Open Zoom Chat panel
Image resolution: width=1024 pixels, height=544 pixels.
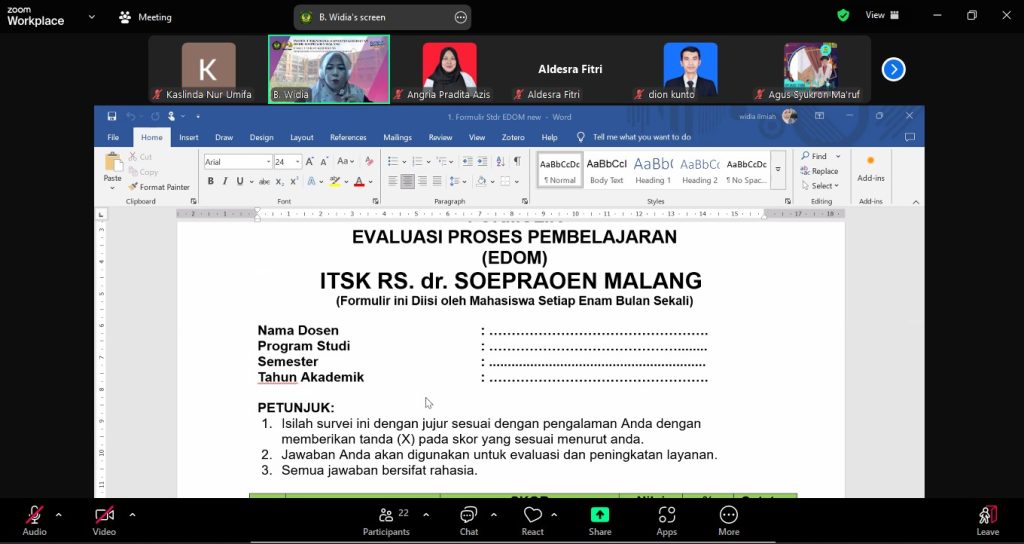click(x=469, y=522)
